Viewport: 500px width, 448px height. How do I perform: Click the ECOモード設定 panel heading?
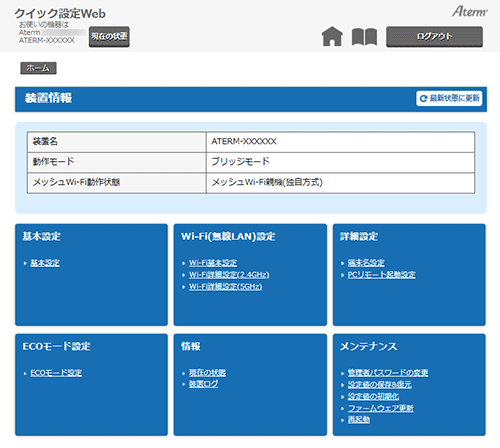[x=57, y=347]
